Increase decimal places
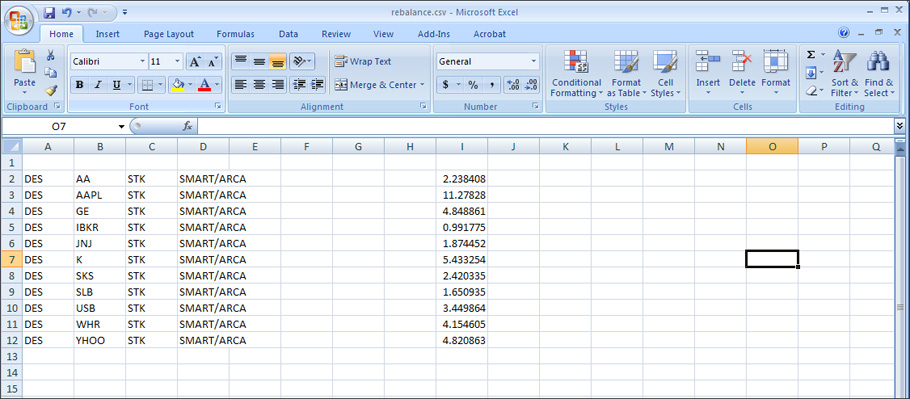The width and height of the screenshot is (910, 399). point(513,85)
